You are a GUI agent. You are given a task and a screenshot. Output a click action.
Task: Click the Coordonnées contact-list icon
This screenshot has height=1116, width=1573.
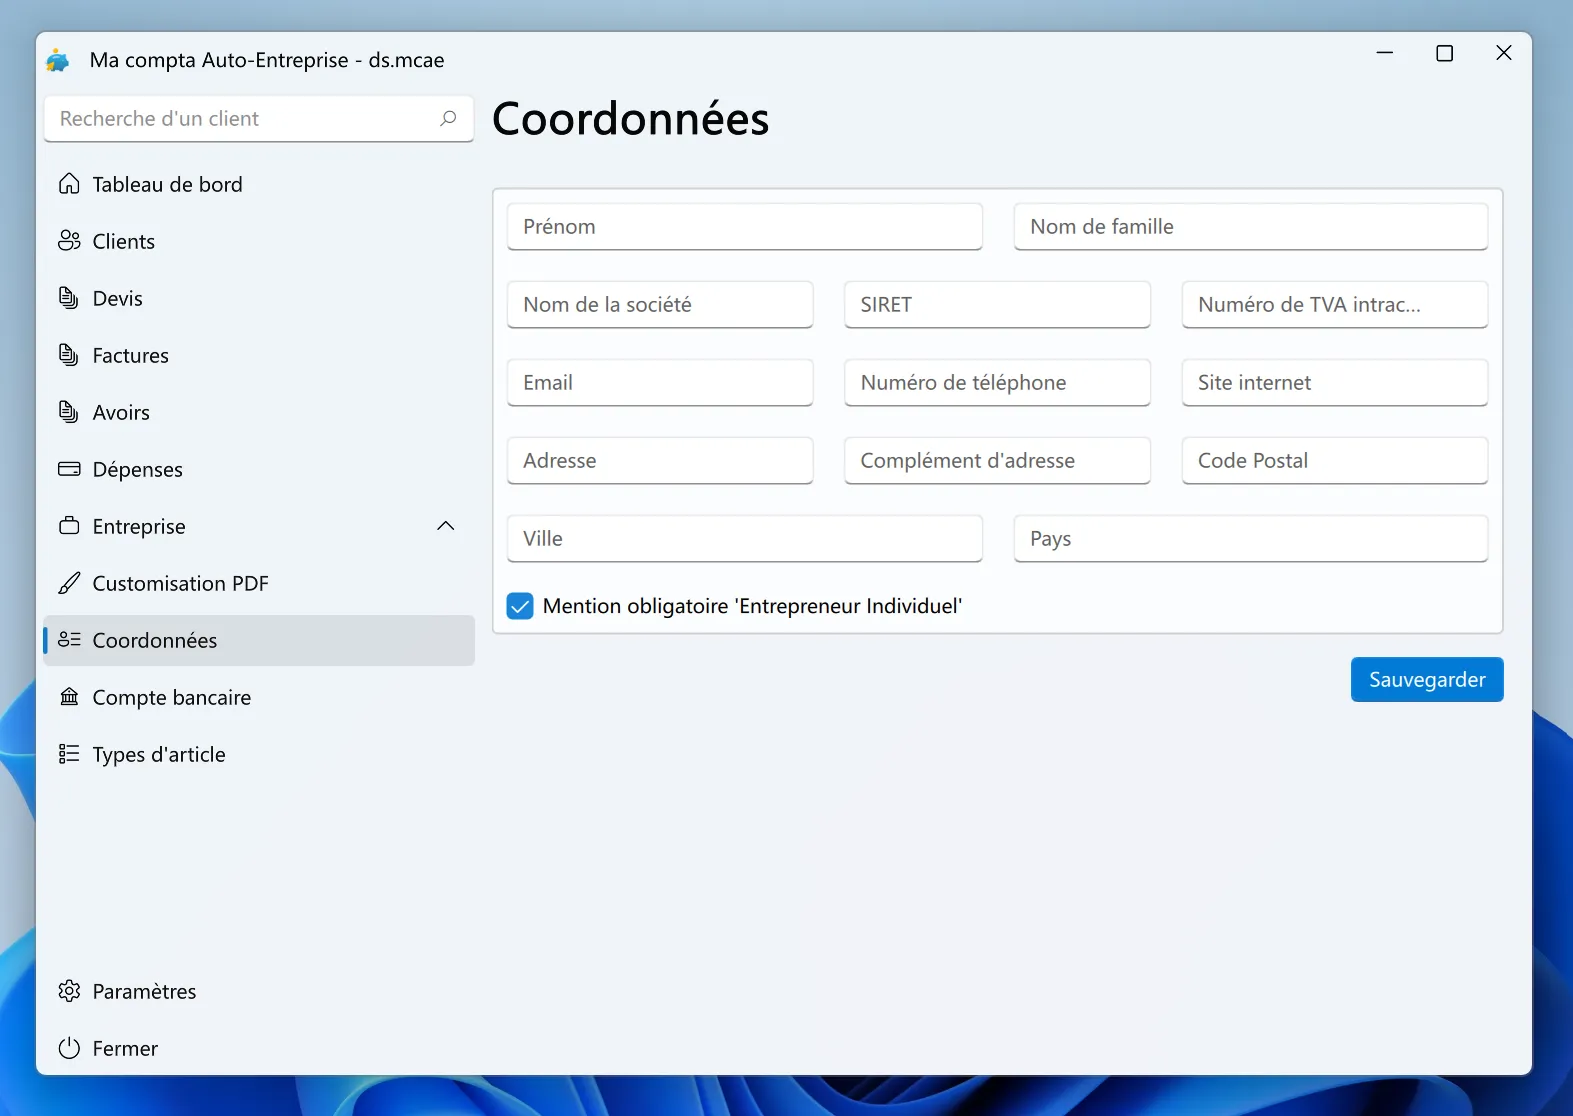click(69, 640)
